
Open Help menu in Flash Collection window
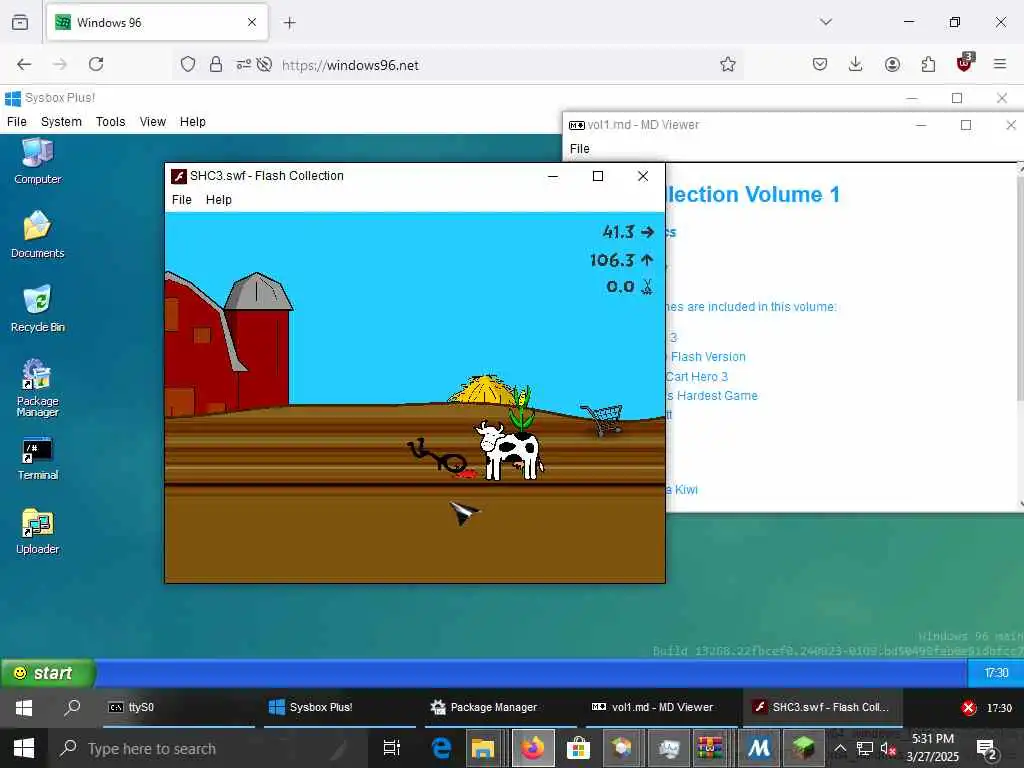219,200
